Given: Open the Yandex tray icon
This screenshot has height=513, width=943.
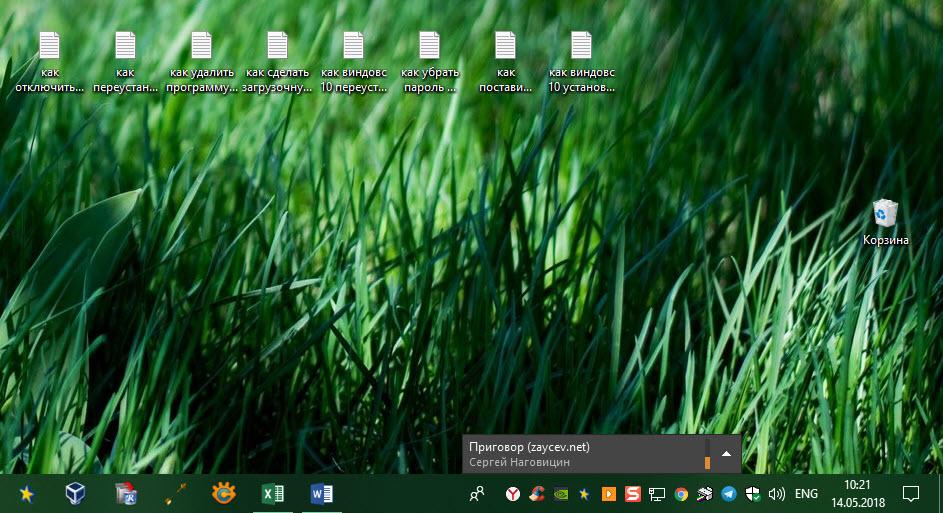Looking at the screenshot, I should (x=512, y=494).
